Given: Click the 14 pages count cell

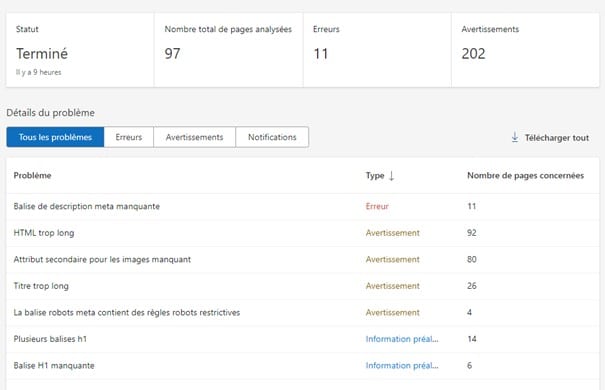Looking at the screenshot, I should click(471, 339).
